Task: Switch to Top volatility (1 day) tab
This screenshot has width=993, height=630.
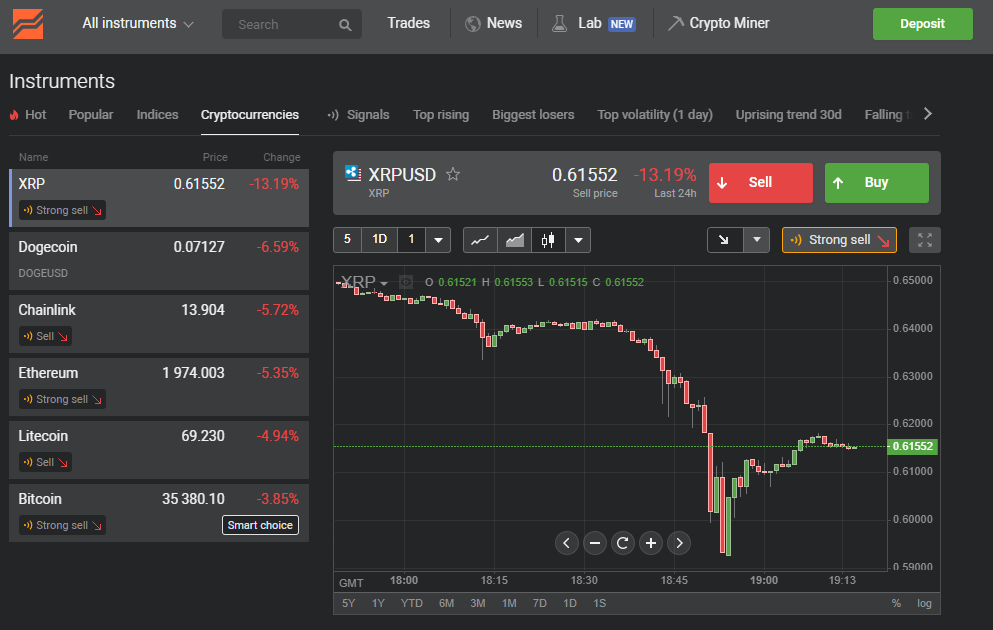Action: [655, 115]
